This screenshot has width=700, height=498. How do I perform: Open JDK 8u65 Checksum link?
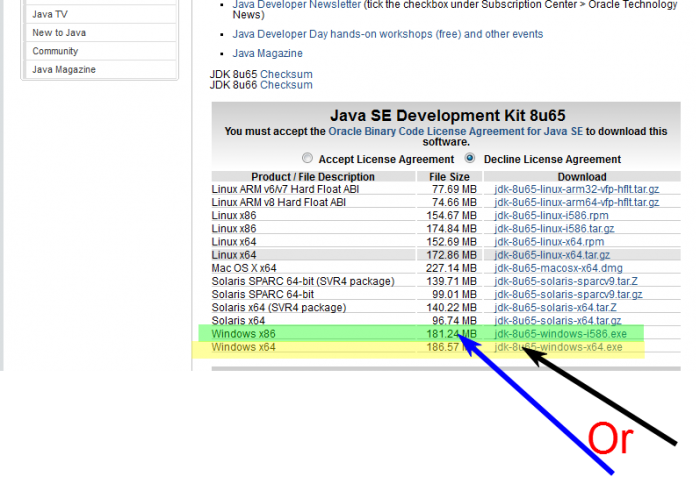coord(286,74)
